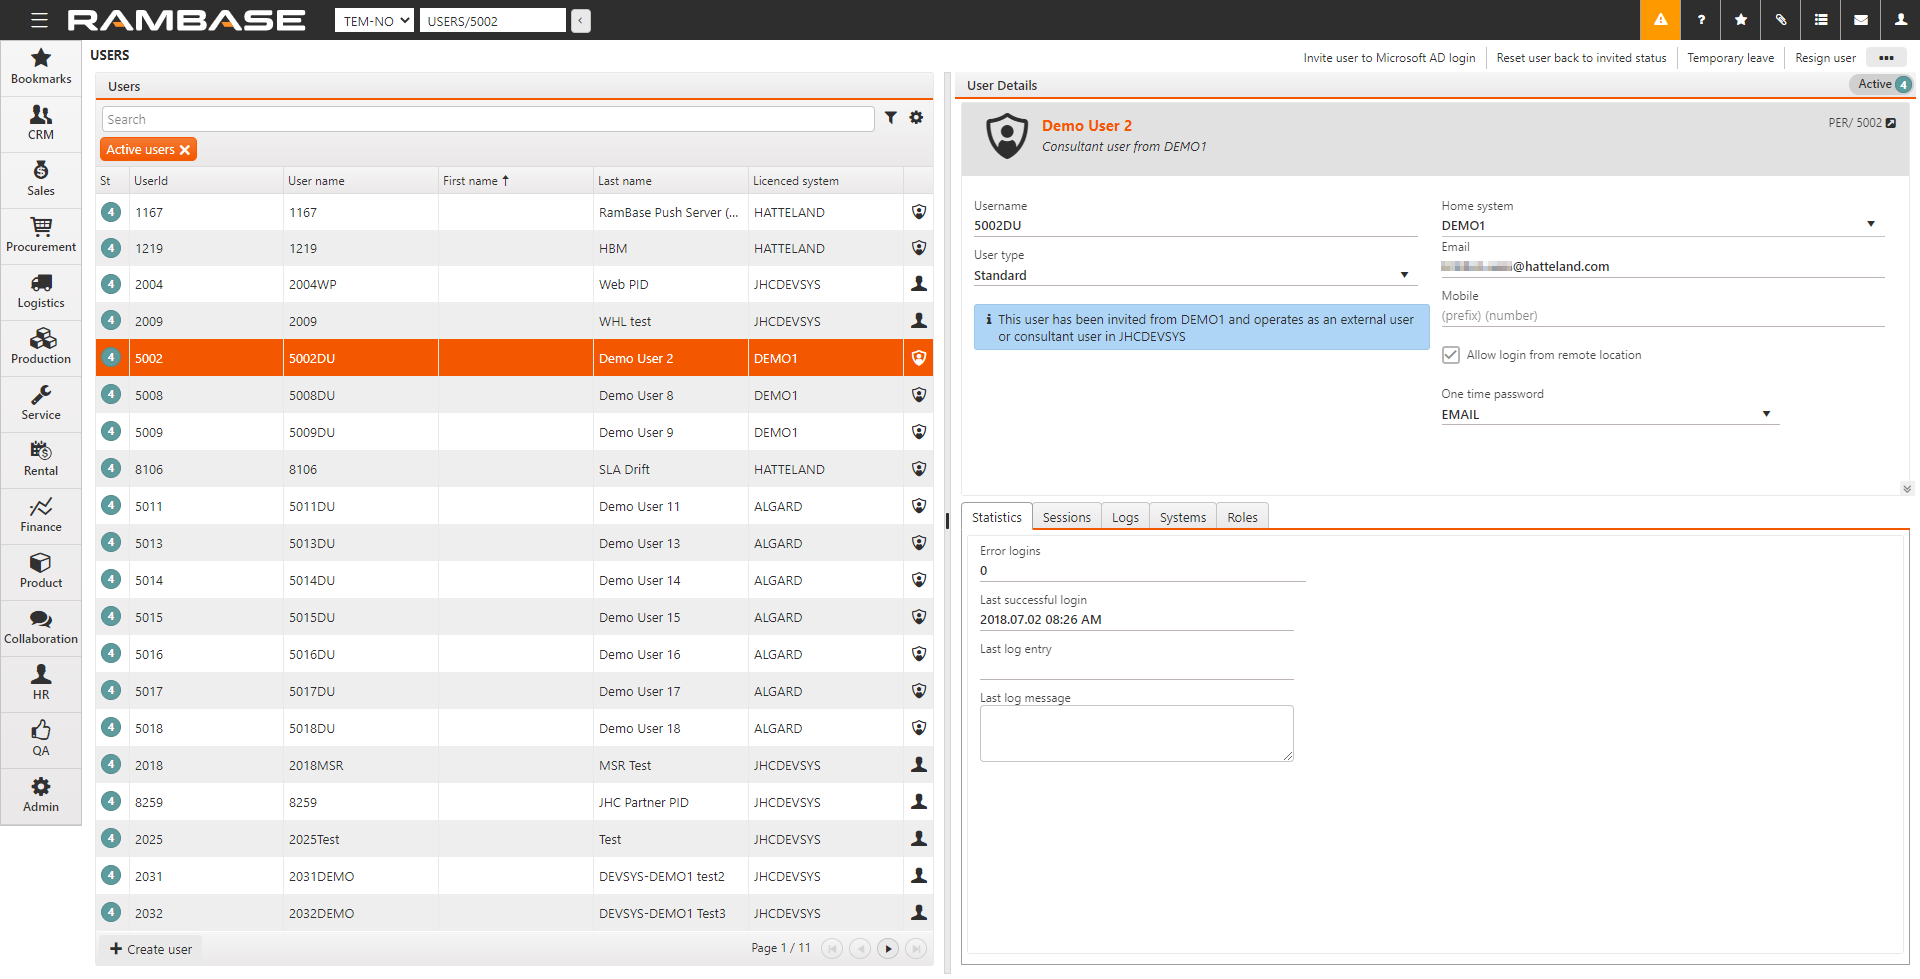Open the hamburger main menu
The height and width of the screenshot is (979, 1920).
(39, 20)
